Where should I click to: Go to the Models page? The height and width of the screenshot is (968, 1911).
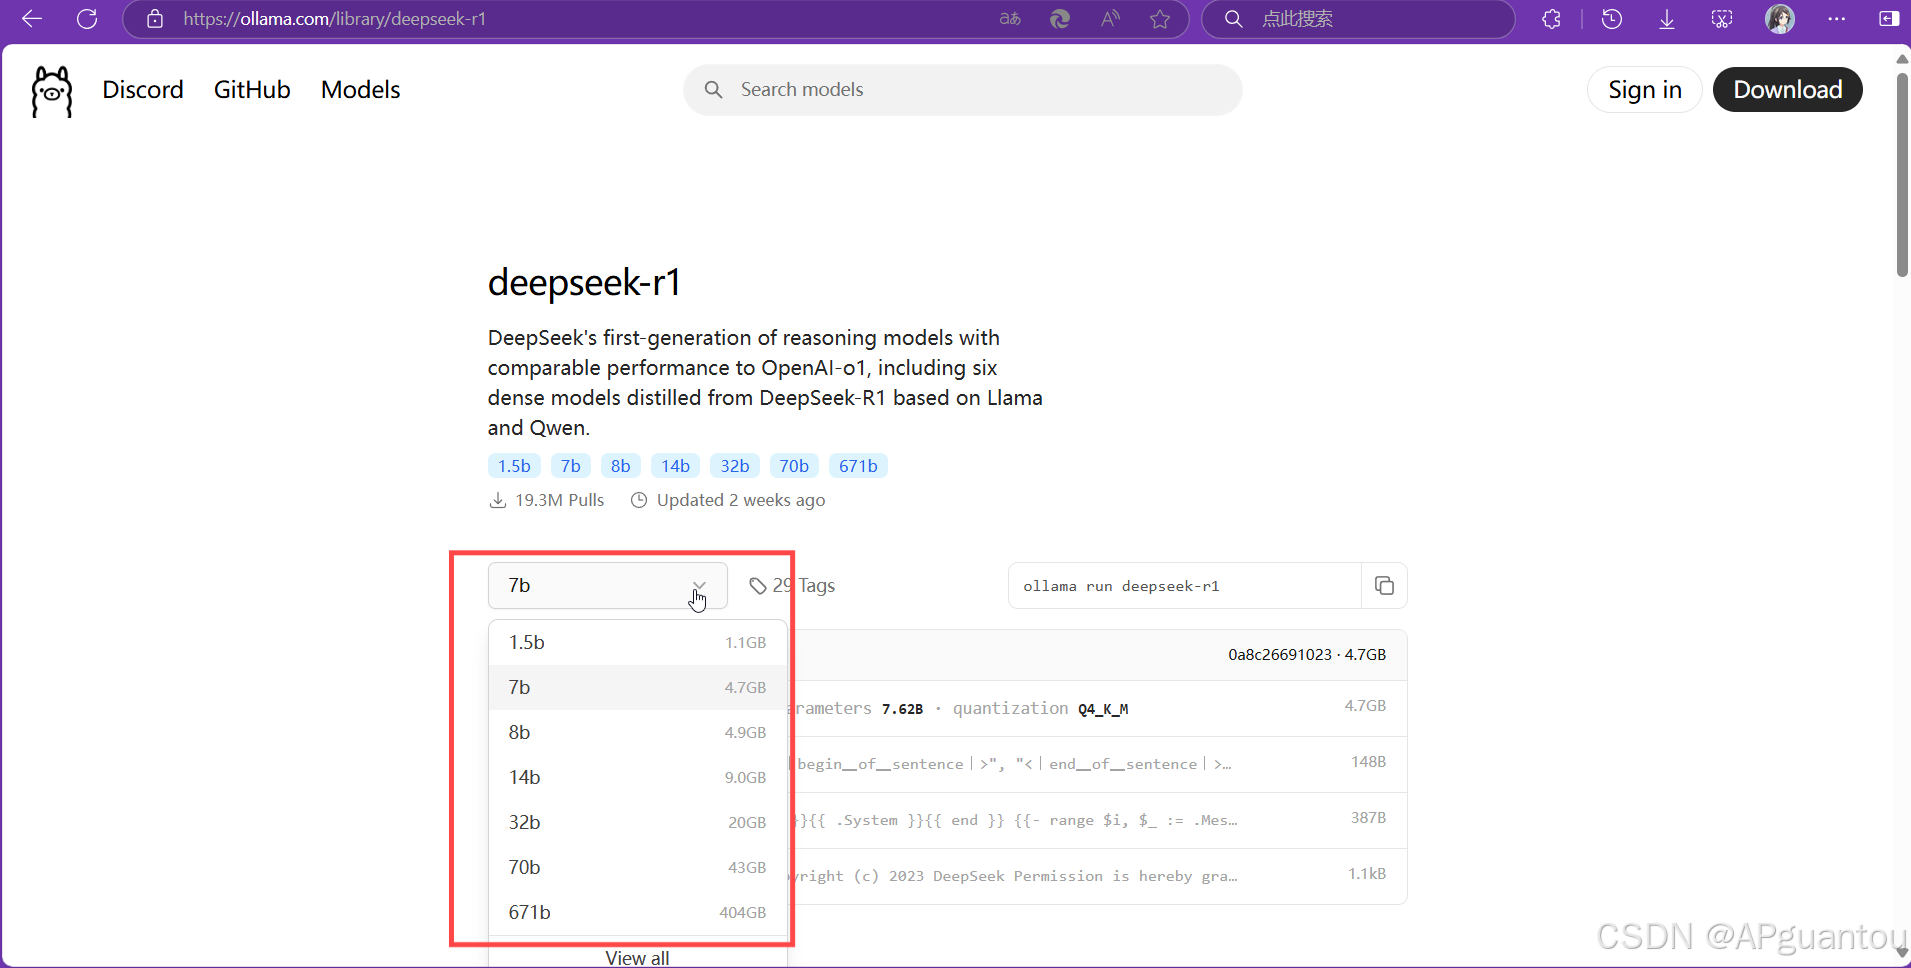(x=360, y=90)
